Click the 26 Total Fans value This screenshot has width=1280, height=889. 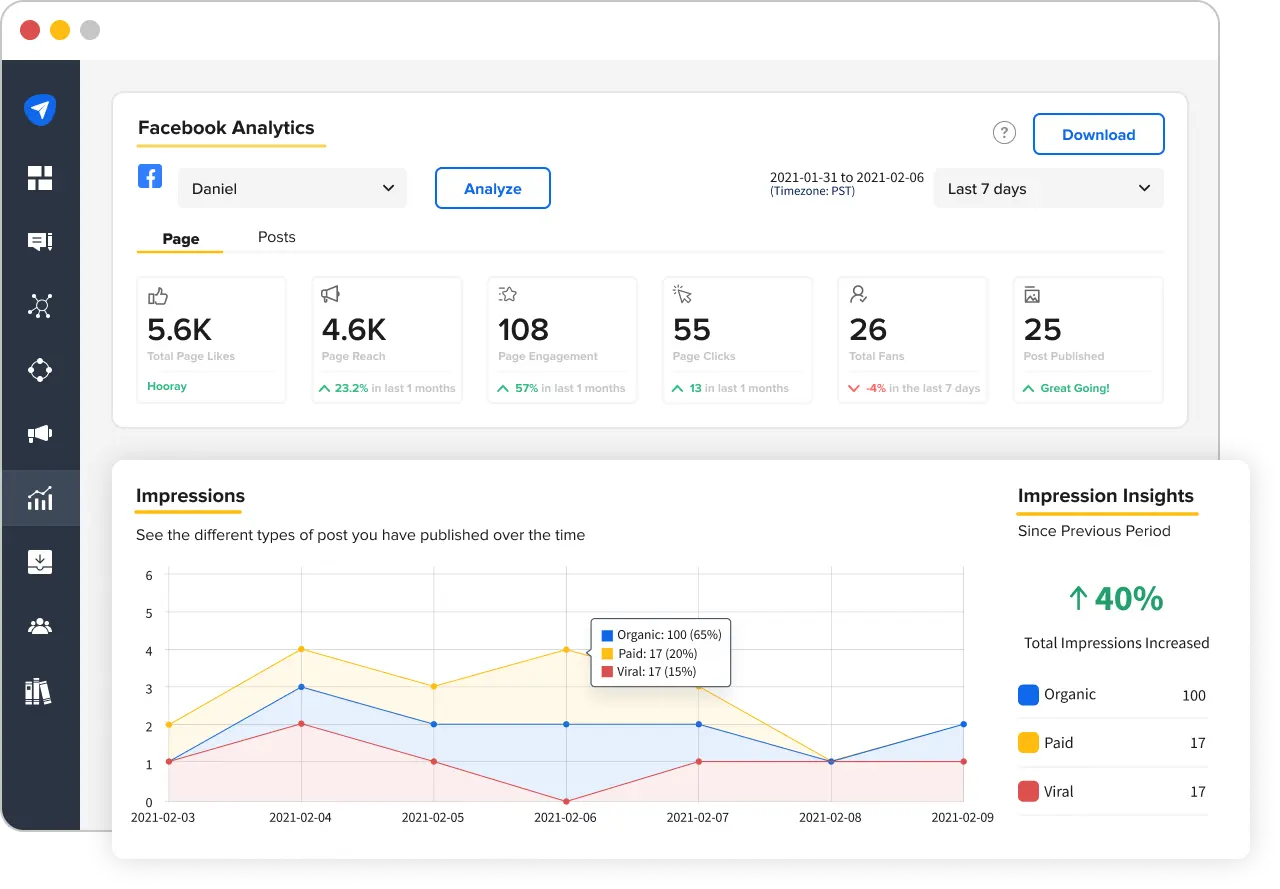coord(868,330)
